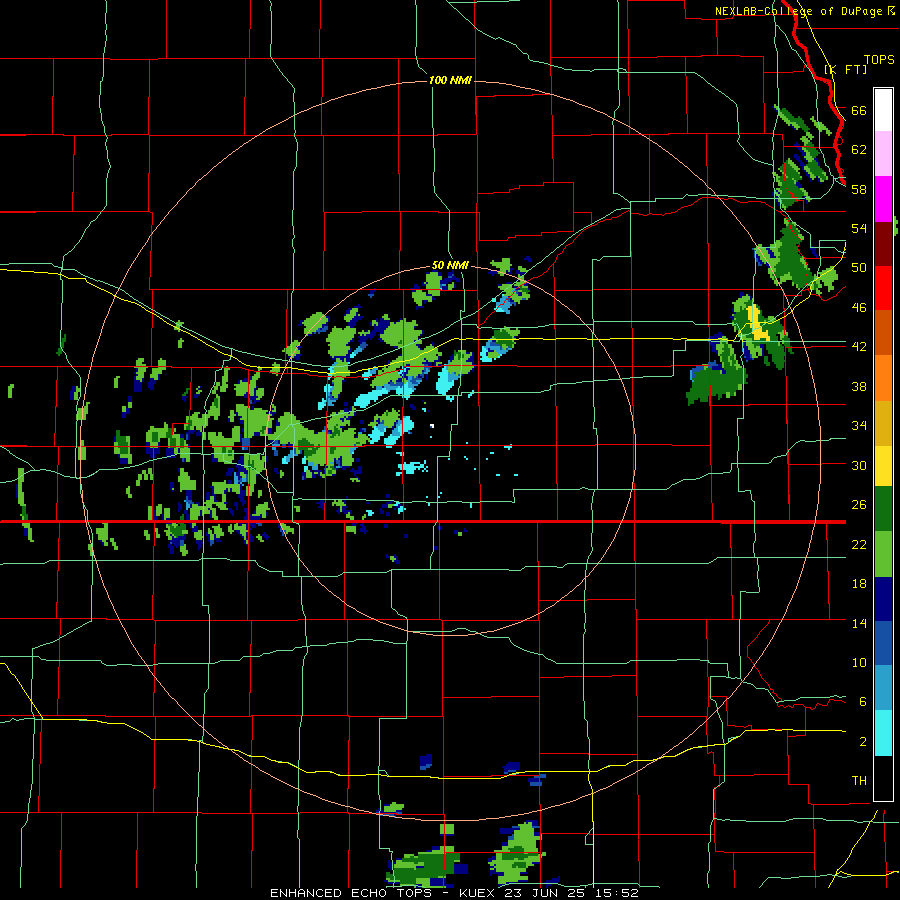
Task: Click the "58" legend value
Action: pyautogui.click(x=859, y=189)
